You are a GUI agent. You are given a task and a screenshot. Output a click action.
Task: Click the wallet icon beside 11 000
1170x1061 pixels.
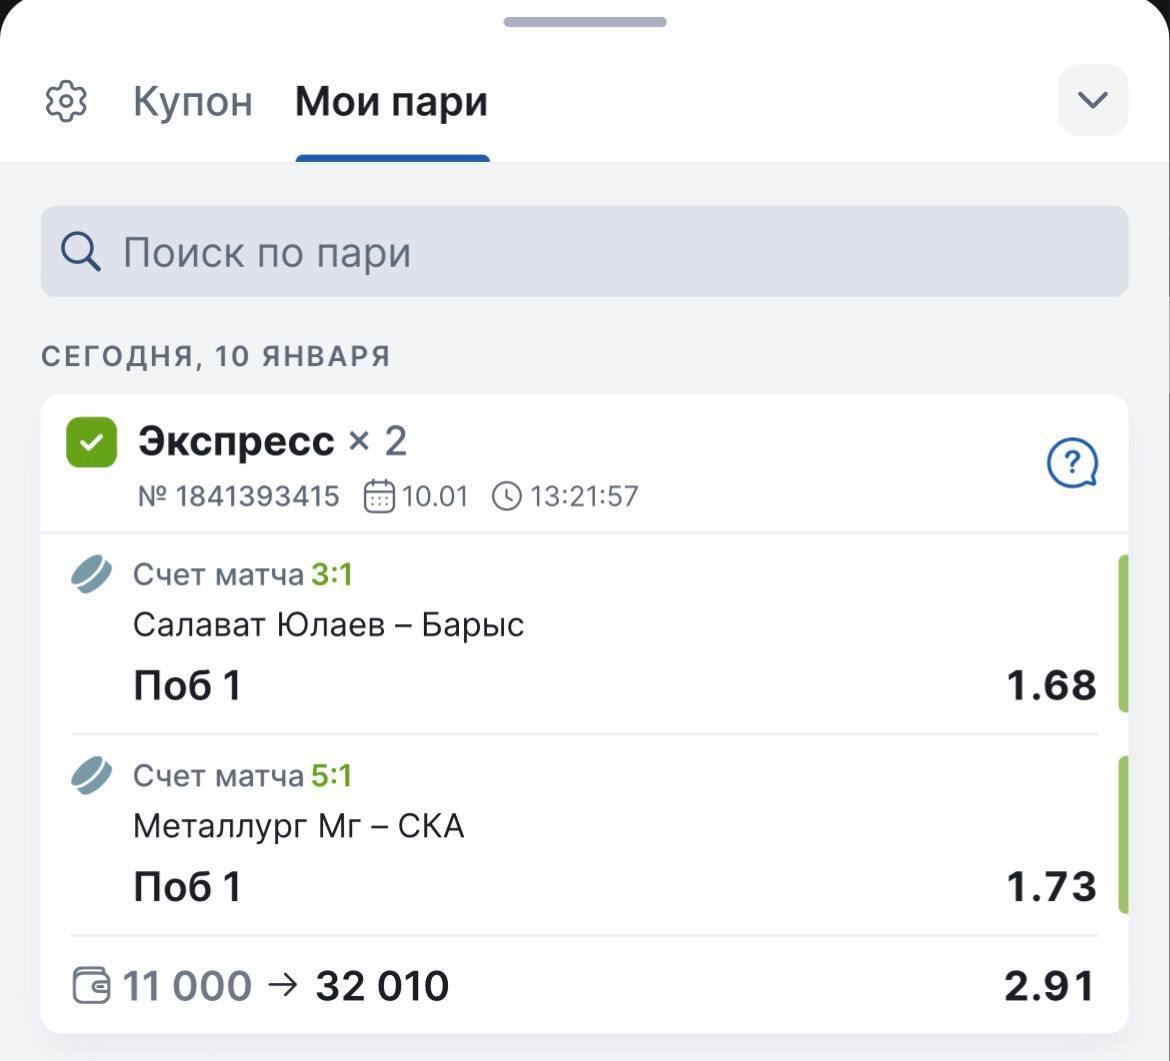(x=92, y=986)
